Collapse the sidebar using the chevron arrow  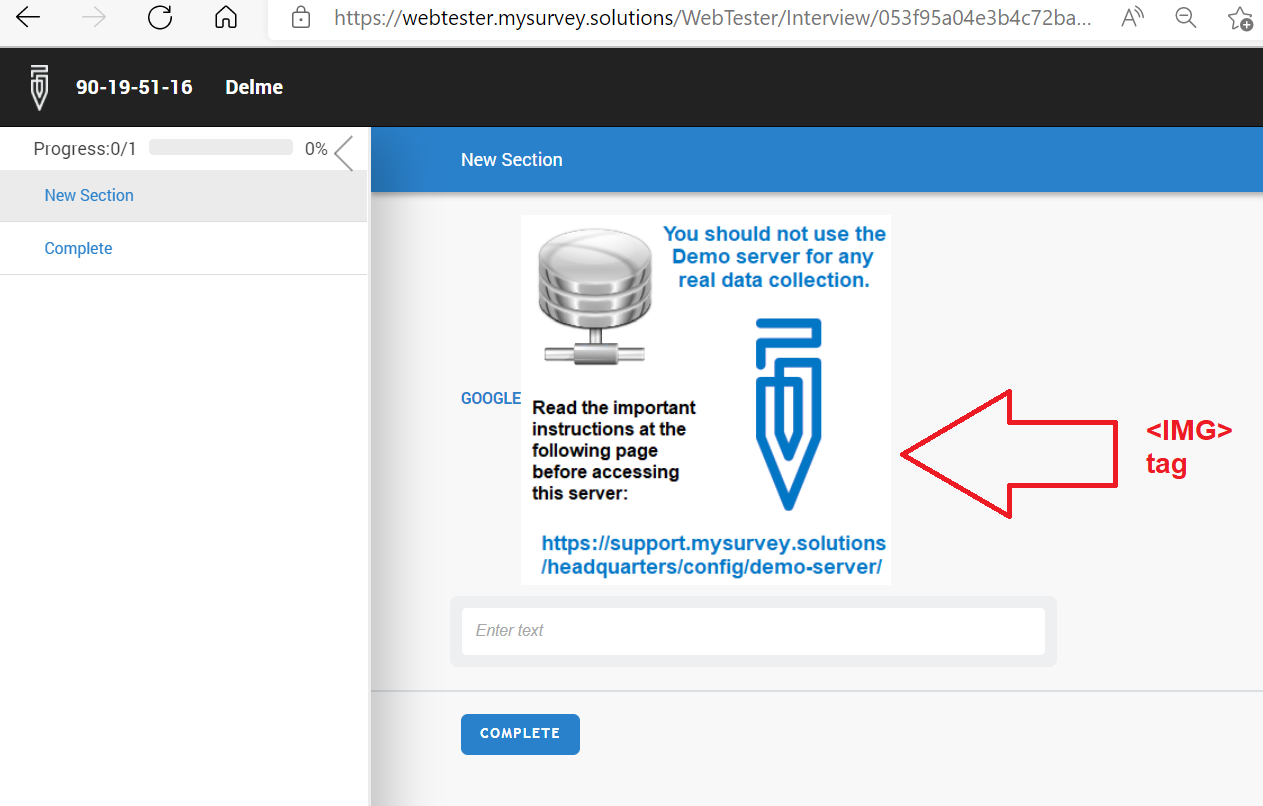343,152
